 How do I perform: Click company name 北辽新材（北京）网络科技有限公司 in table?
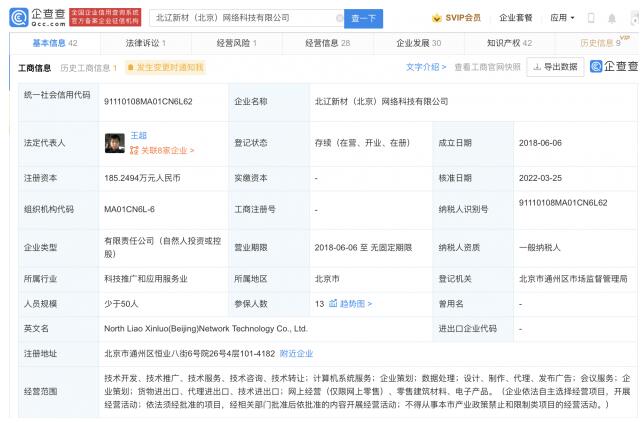(381, 101)
